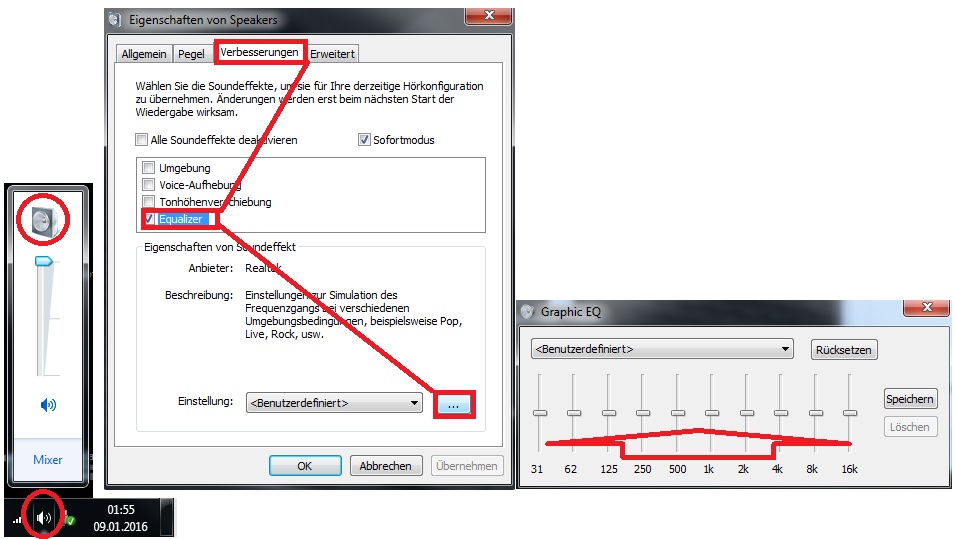
Task: Click the 1k band slider handle
Action: point(712,413)
